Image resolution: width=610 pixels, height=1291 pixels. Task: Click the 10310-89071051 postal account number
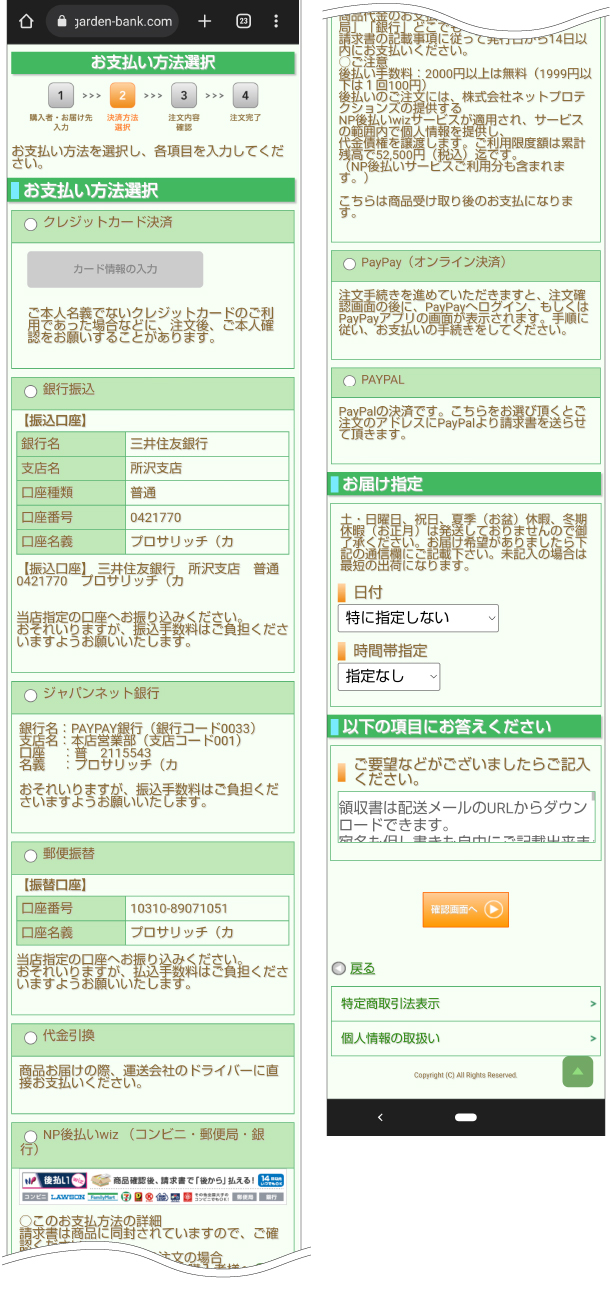click(207, 908)
